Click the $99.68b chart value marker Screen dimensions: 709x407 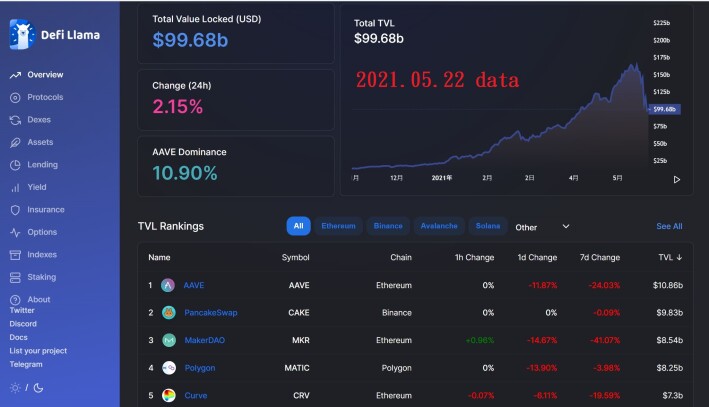[x=664, y=109]
